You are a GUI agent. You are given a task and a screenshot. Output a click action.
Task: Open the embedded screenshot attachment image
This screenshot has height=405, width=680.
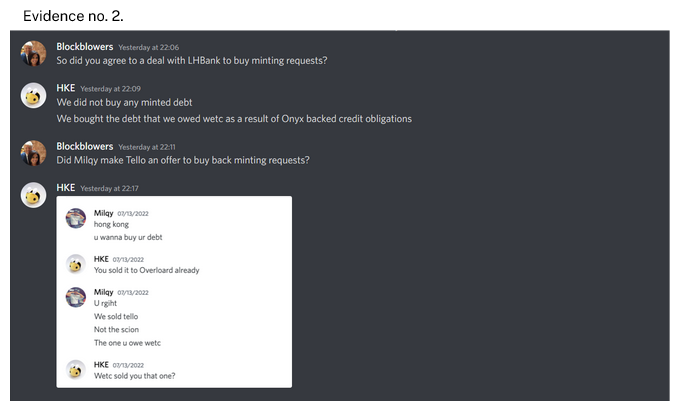[174, 292]
